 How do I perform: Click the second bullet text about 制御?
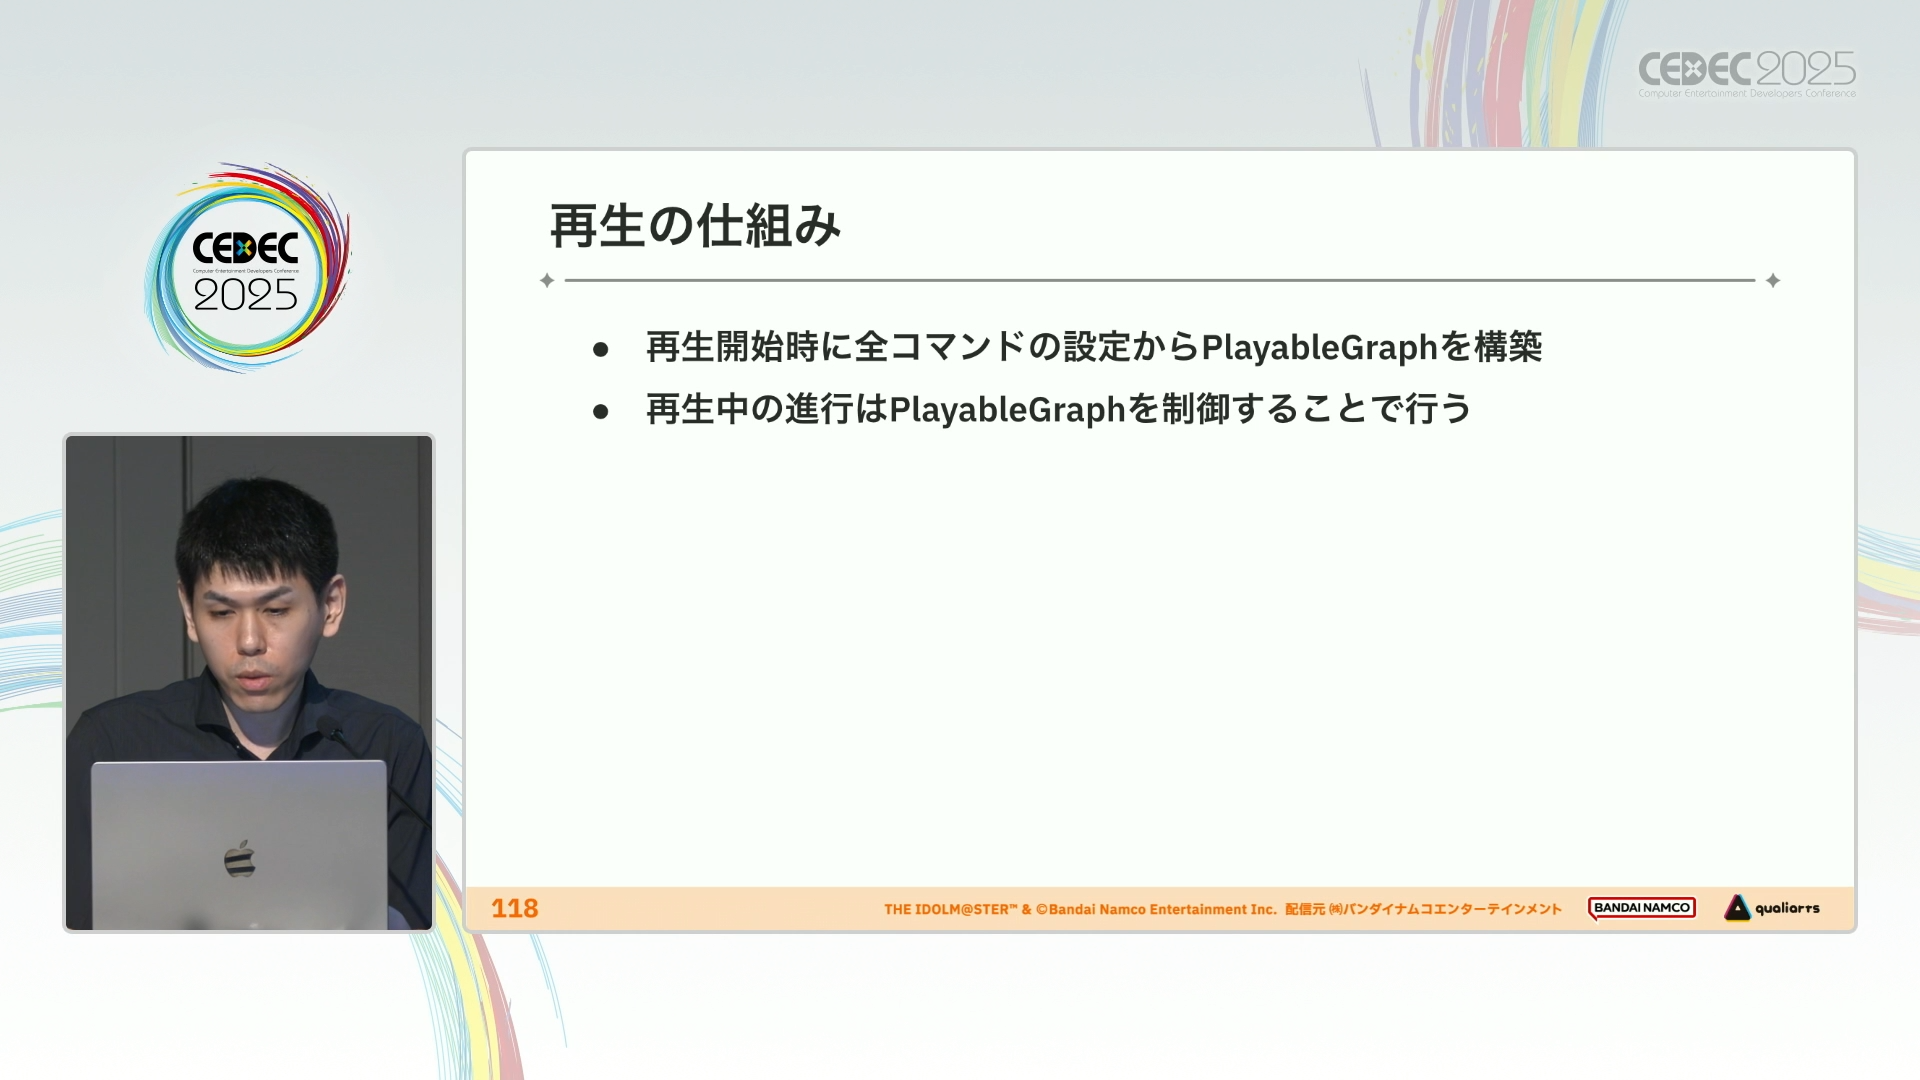click(1058, 409)
